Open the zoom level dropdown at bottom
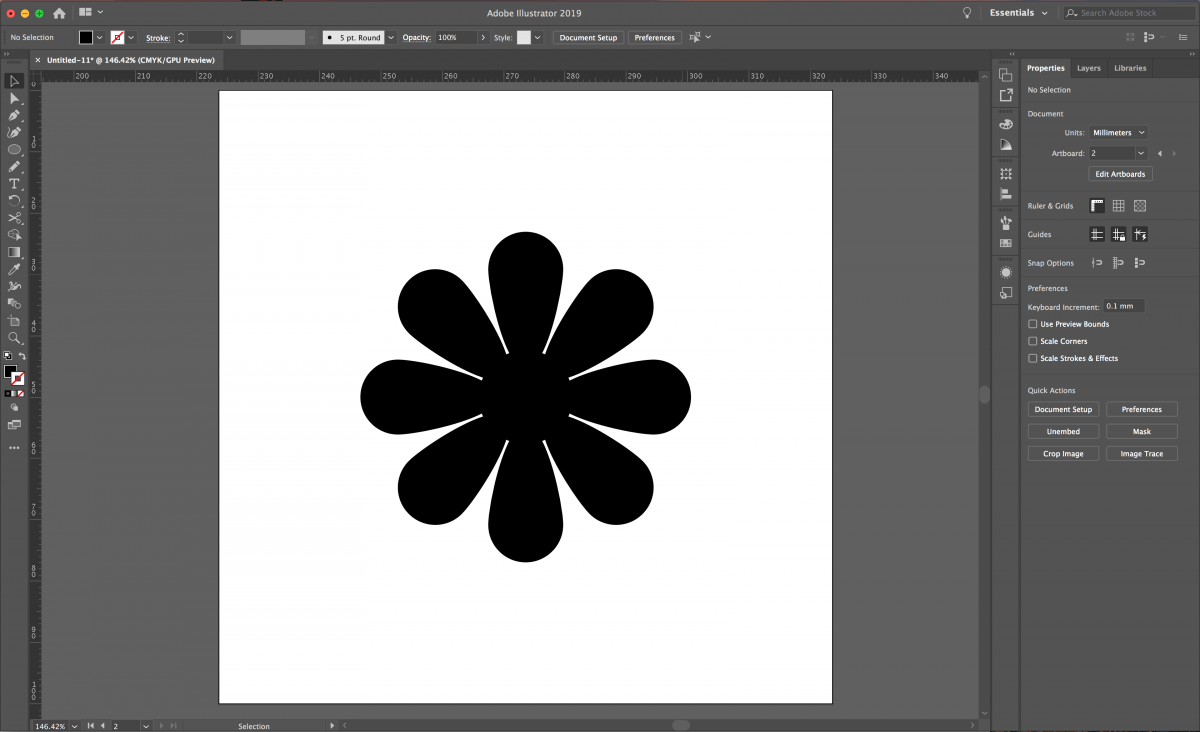This screenshot has width=1200, height=732. click(x=74, y=726)
